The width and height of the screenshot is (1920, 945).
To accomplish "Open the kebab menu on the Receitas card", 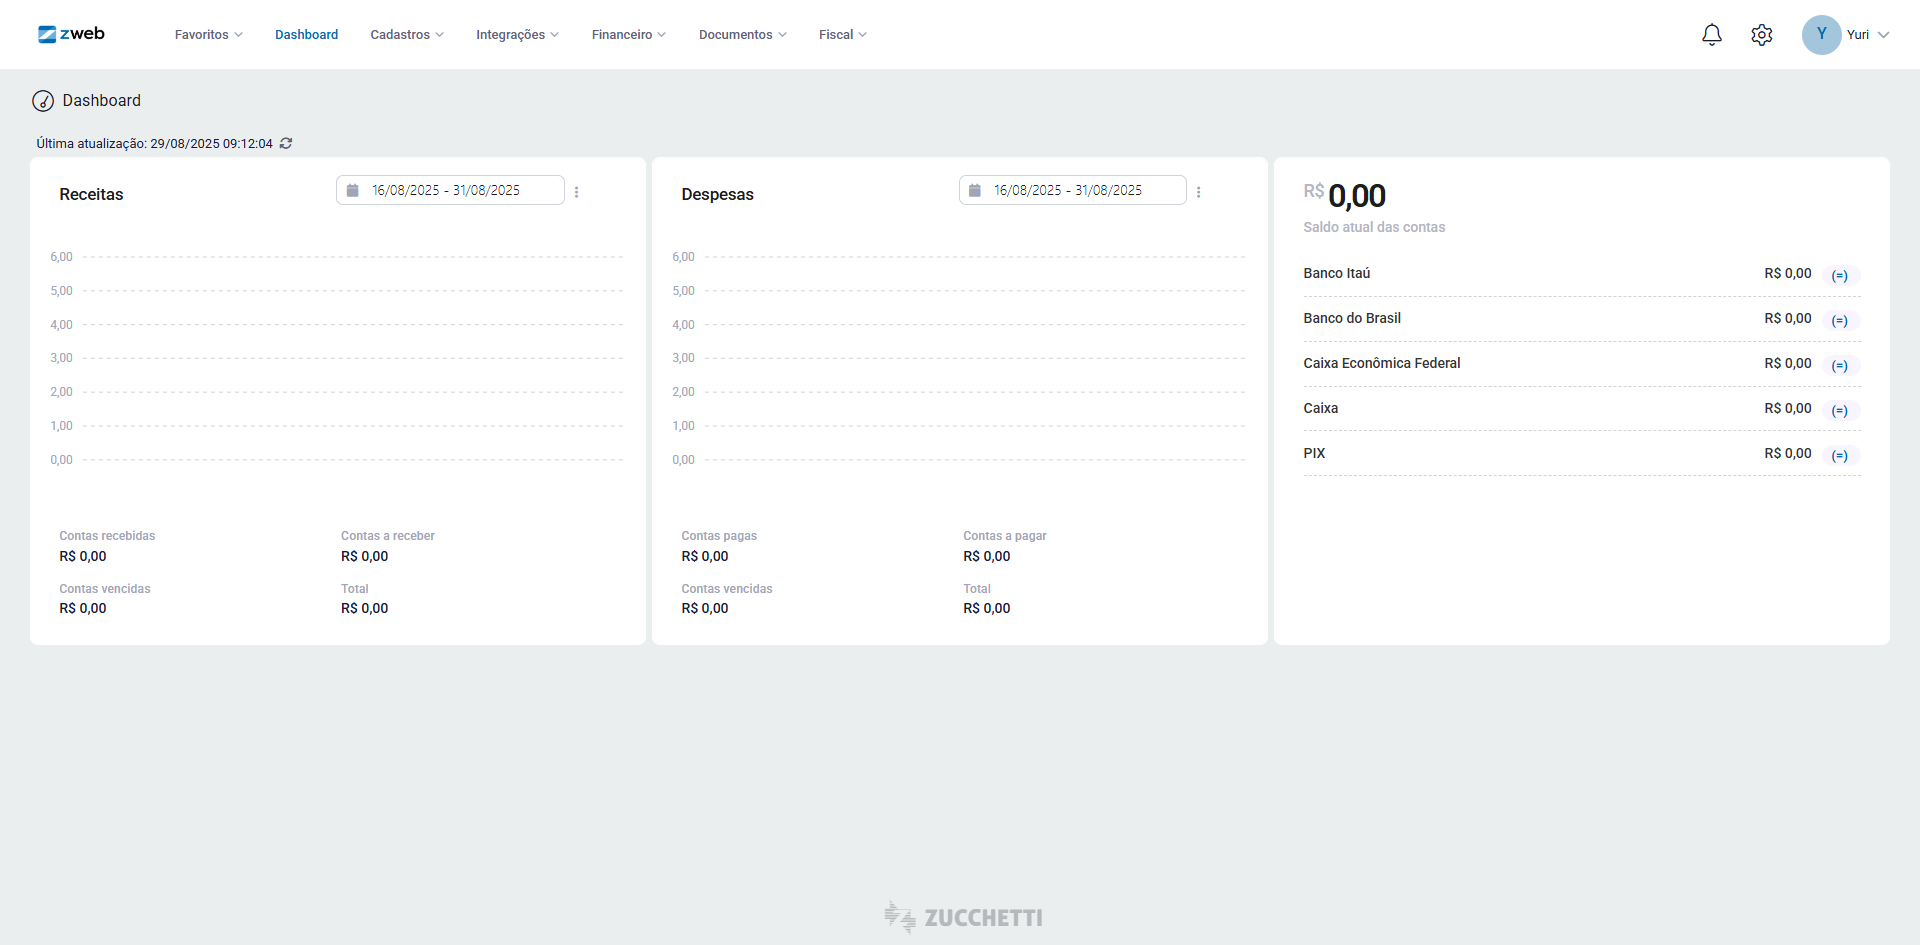I will point(577,192).
